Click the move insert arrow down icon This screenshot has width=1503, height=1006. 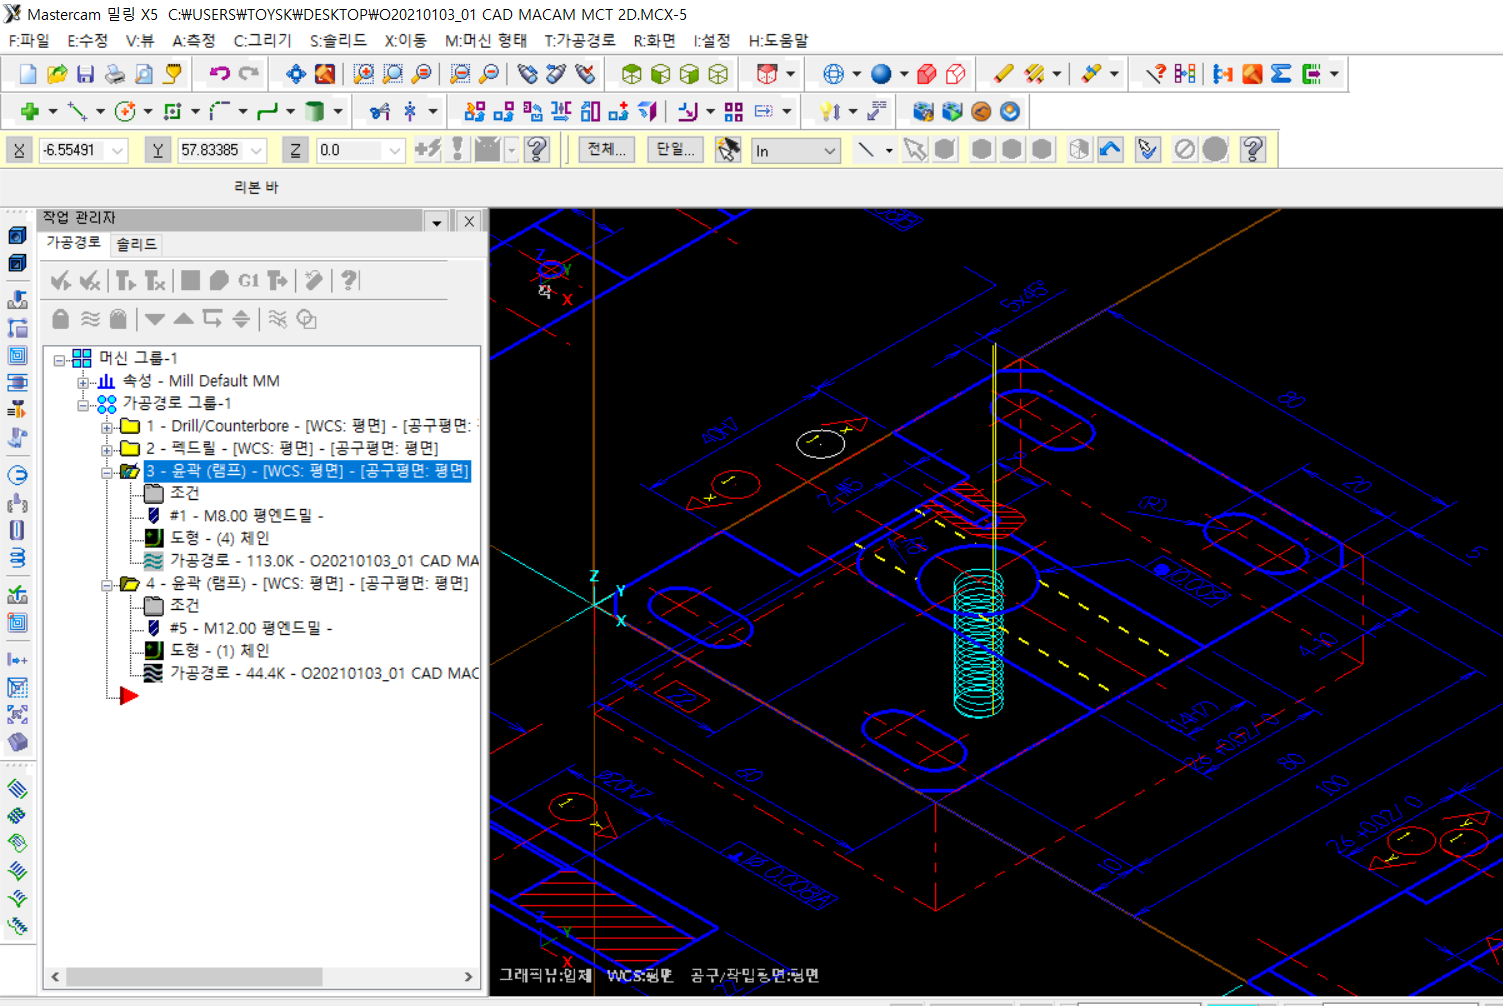[155, 319]
